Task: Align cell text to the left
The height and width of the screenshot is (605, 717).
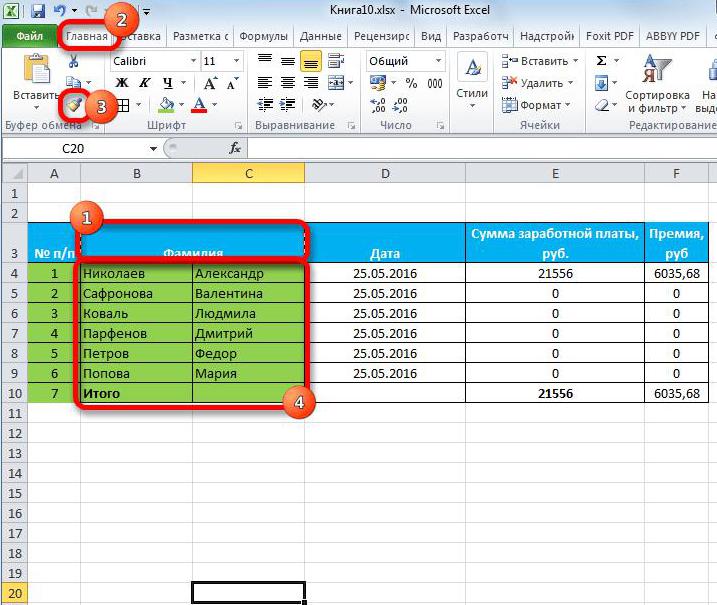Action: (265, 83)
